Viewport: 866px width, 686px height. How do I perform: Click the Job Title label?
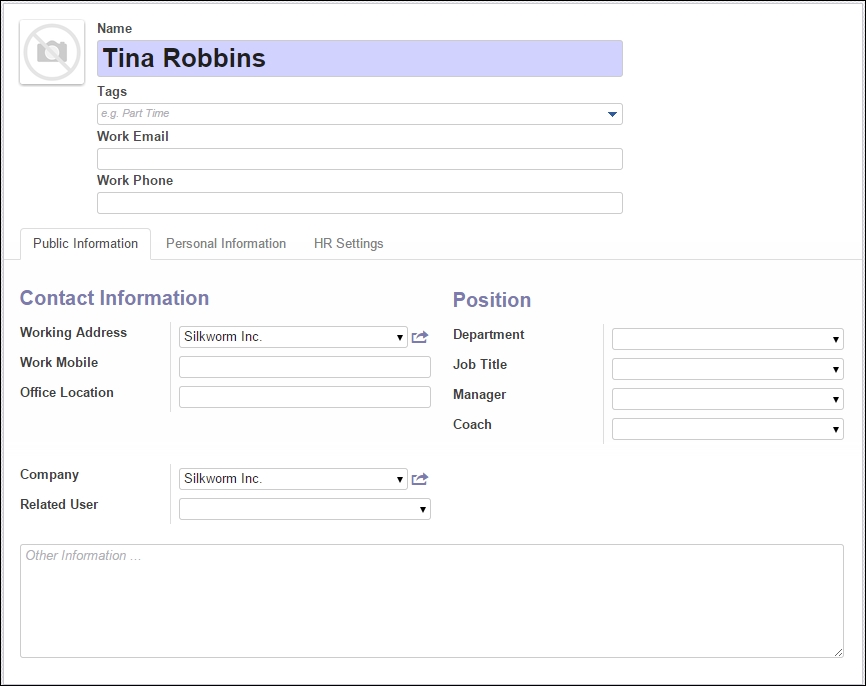pyautogui.click(x=480, y=365)
